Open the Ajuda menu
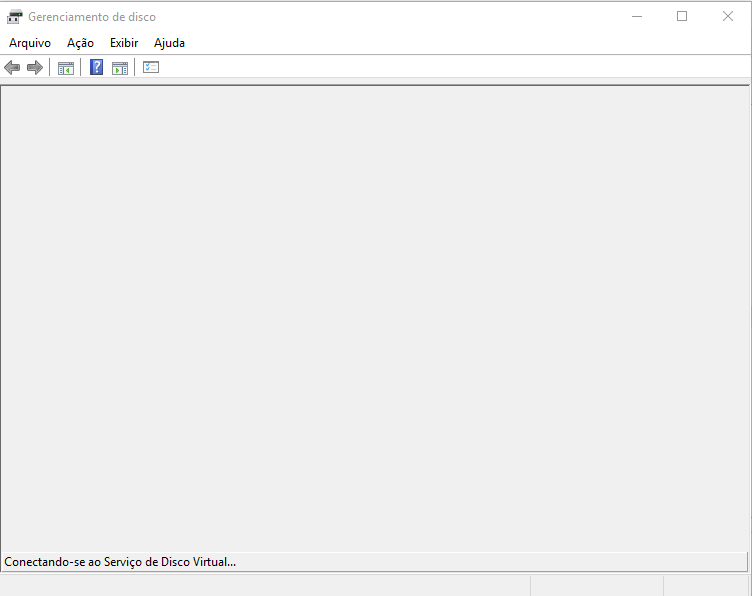Image resolution: width=752 pixels, height=596 pixels. (x=169, y=43)
